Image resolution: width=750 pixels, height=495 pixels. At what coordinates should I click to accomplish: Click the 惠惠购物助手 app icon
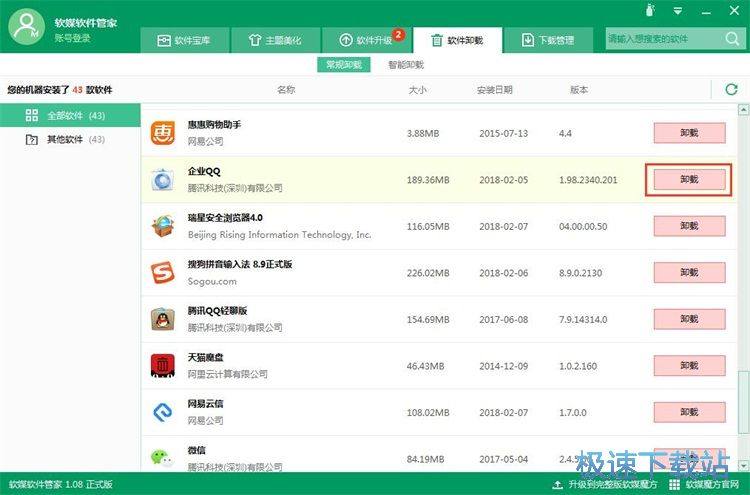click(163, 133)
